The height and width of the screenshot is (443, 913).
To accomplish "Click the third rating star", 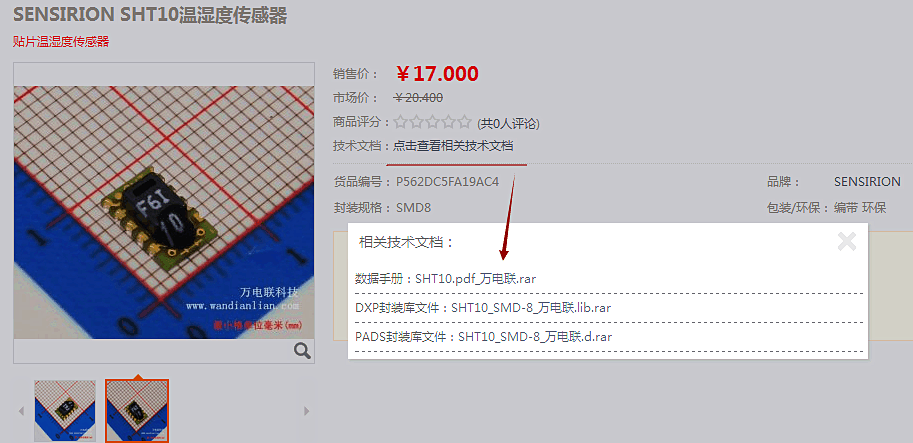I will click(432, 122).
